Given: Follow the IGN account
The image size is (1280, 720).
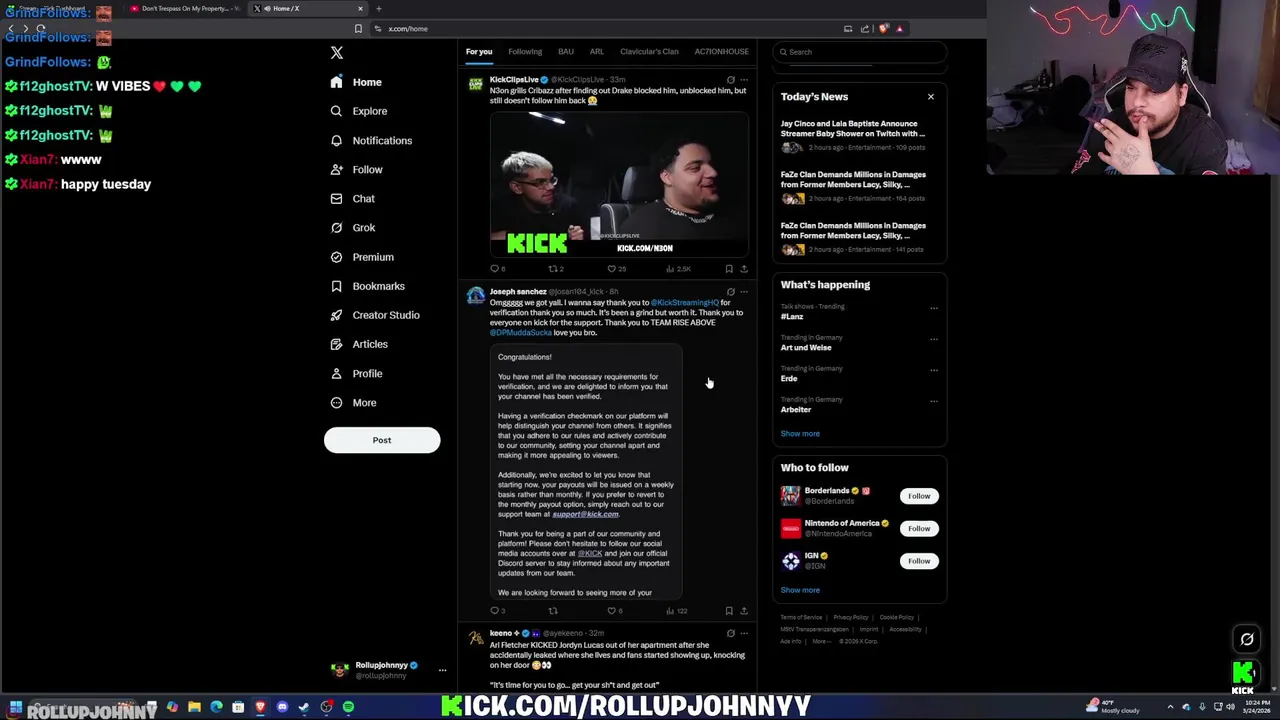Looking at the screenshot, I should click(919, 561).
